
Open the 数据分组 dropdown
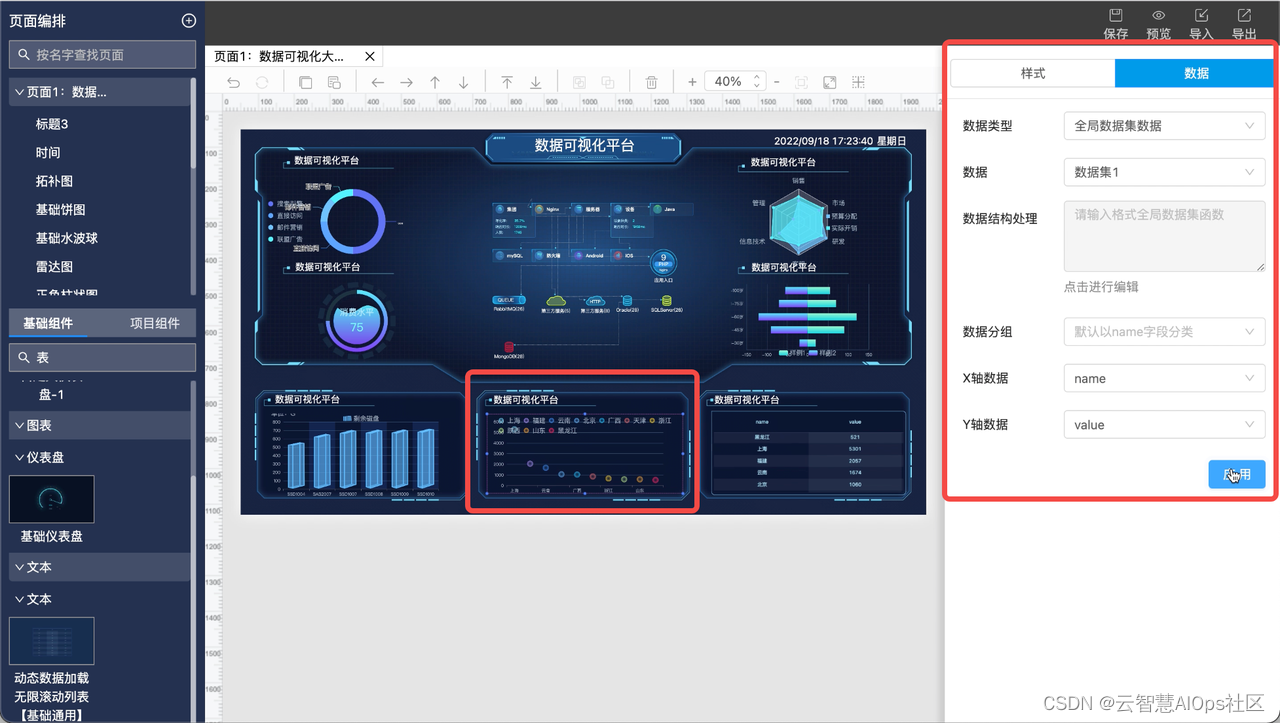tap(1165, 331)
